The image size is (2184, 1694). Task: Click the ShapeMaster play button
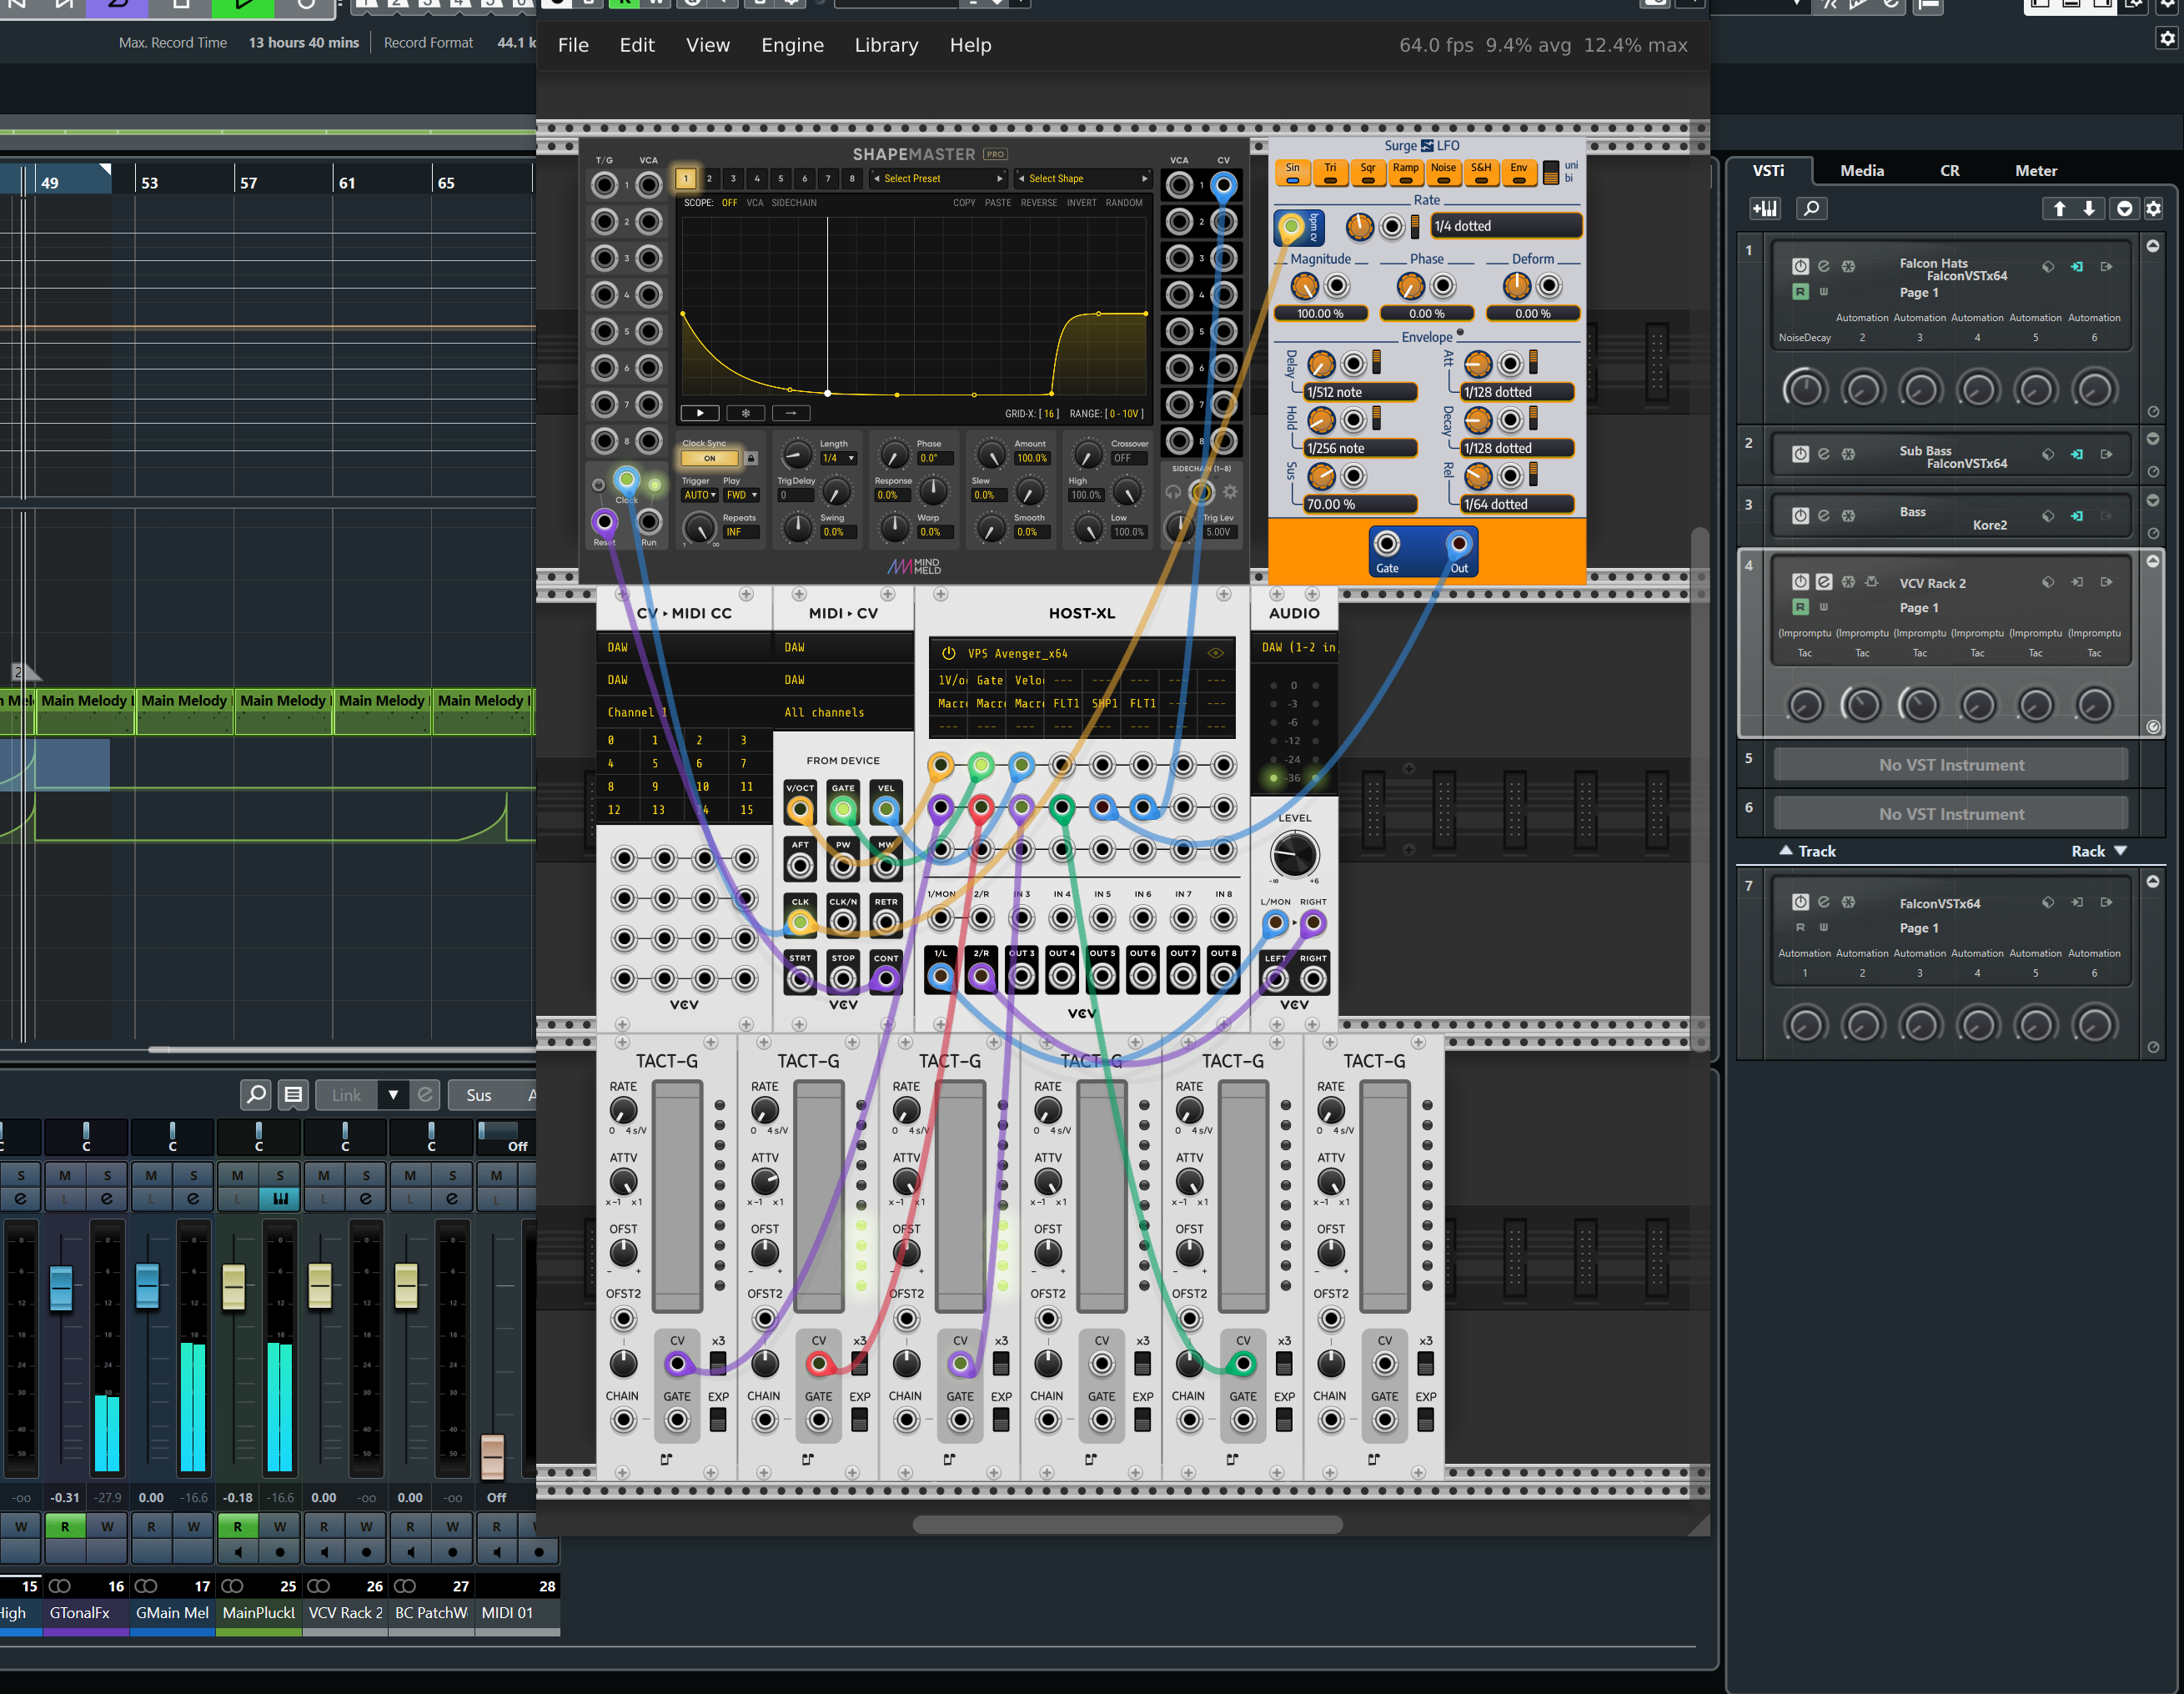click(699, 413)
